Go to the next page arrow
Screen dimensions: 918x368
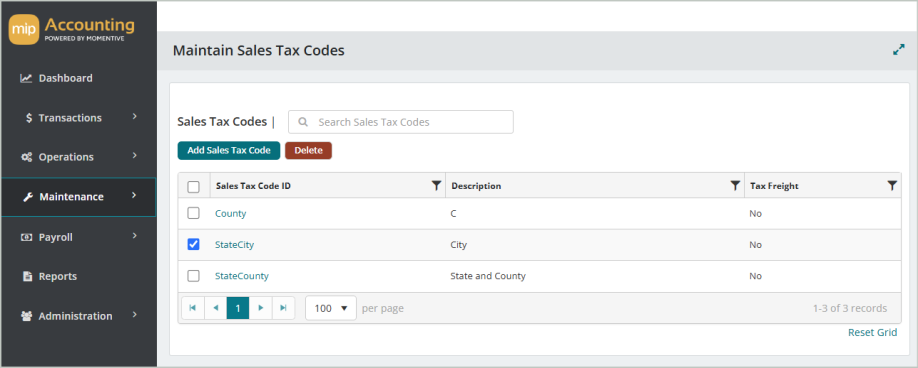pyautogui.click(x=261, y=308)
